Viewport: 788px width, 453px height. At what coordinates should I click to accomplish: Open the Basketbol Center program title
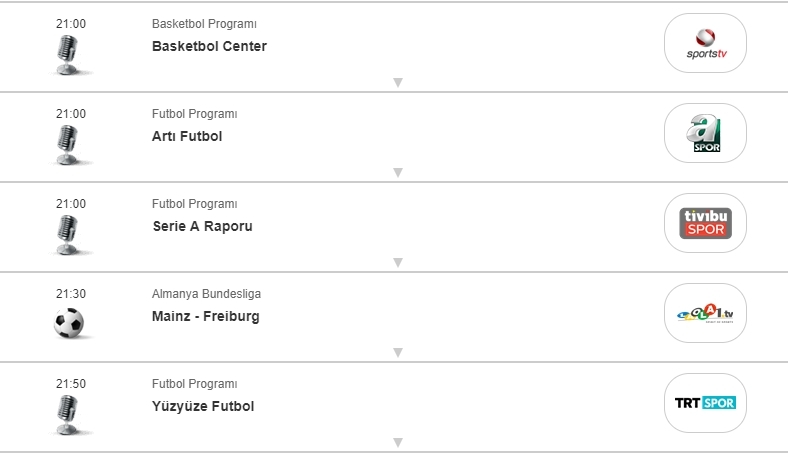tap(209, 46)
